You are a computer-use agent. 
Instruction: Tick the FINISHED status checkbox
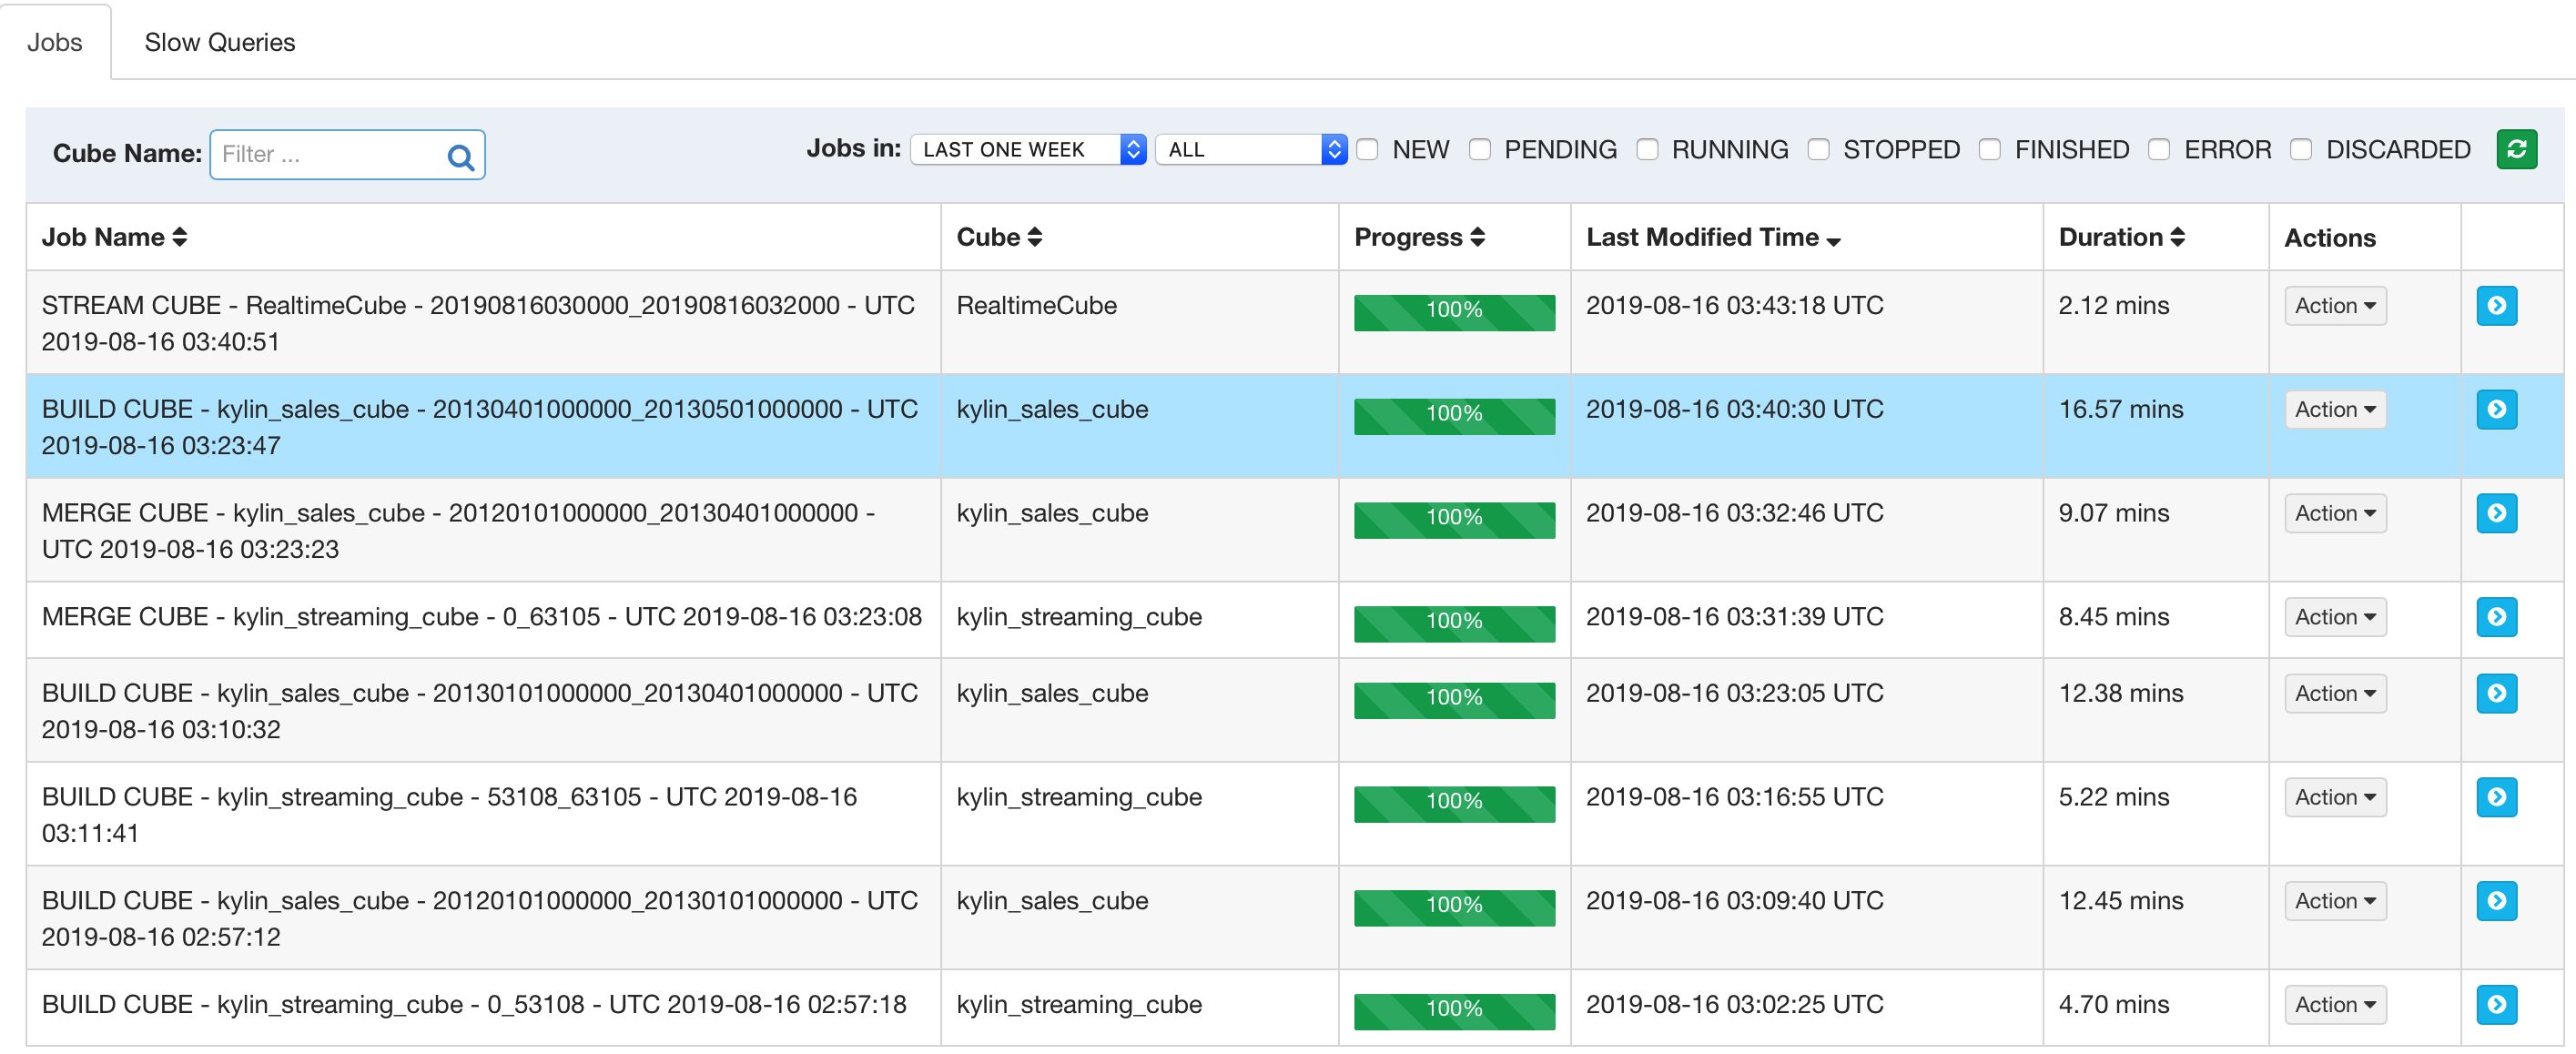[1990, 150]
